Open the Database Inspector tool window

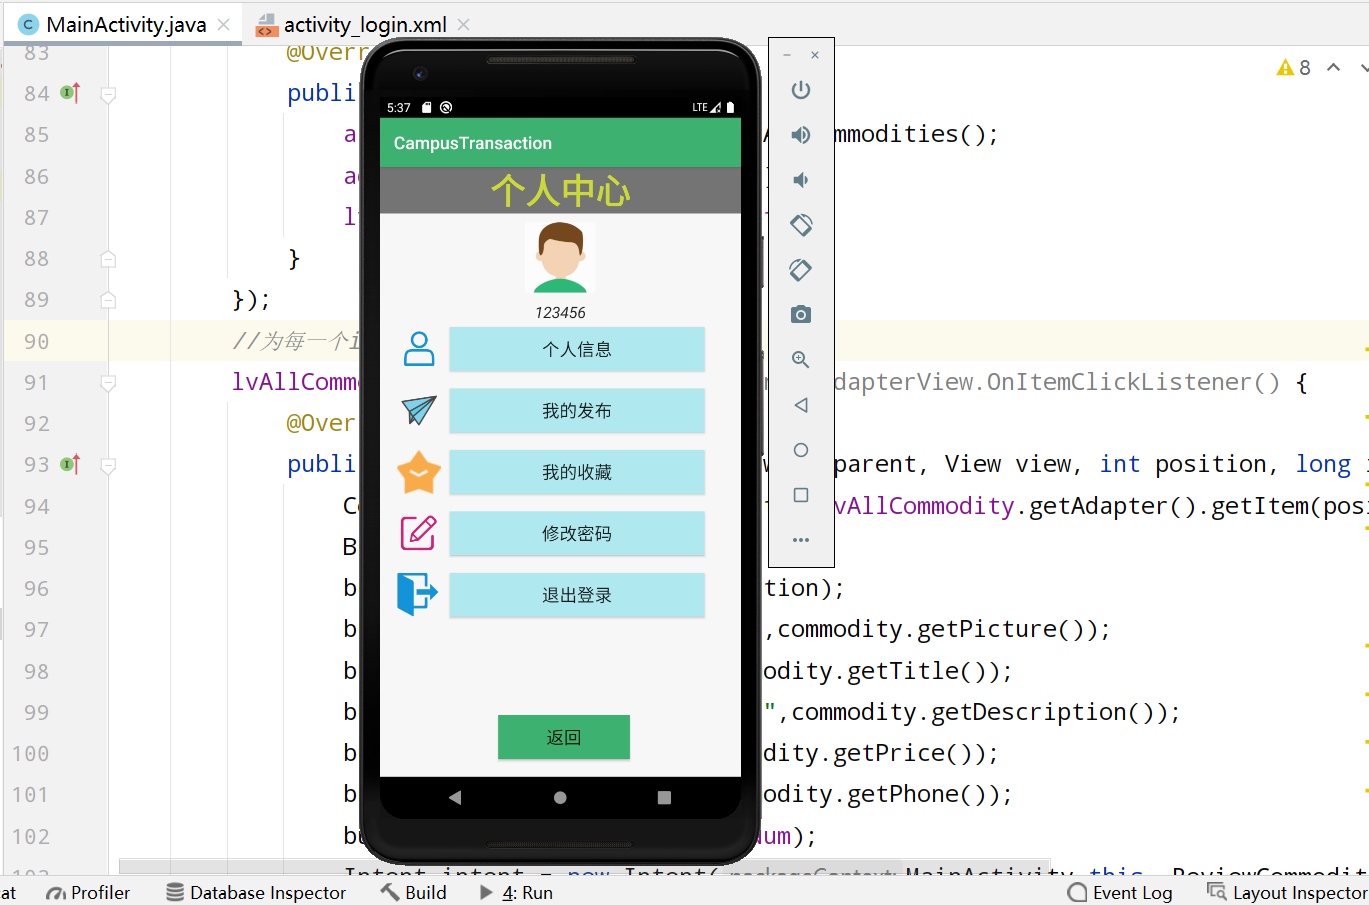256,892
